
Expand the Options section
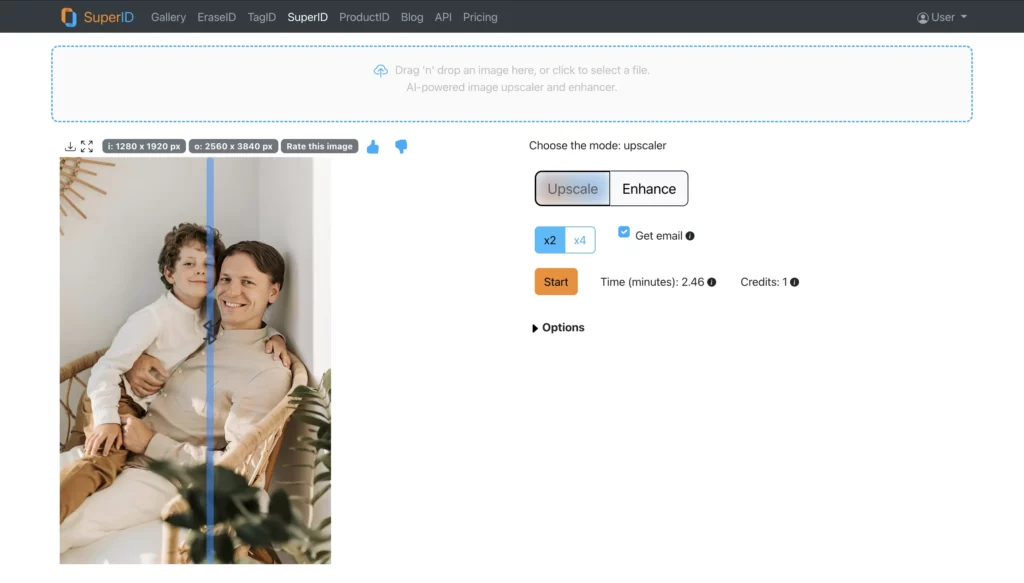(557, 327)
